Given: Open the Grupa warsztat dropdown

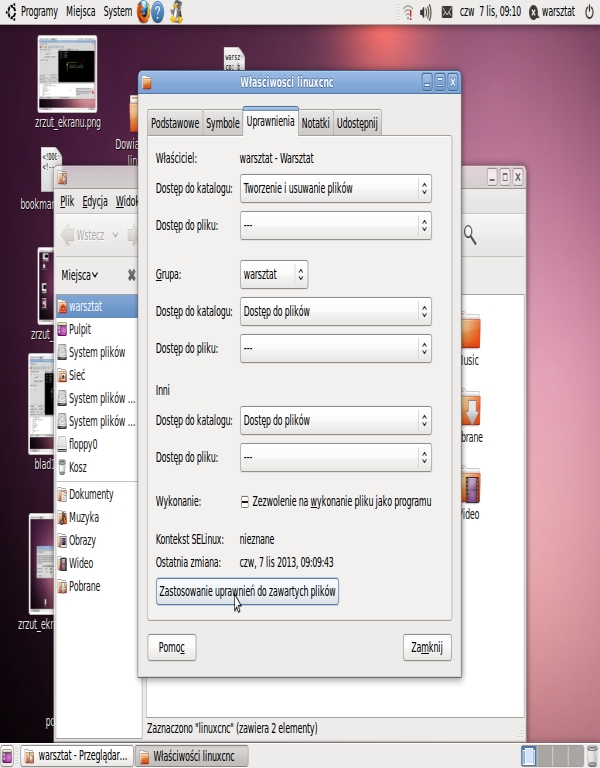Looking at the screenshot, I should pyautogui.click(x=274, y=274).
